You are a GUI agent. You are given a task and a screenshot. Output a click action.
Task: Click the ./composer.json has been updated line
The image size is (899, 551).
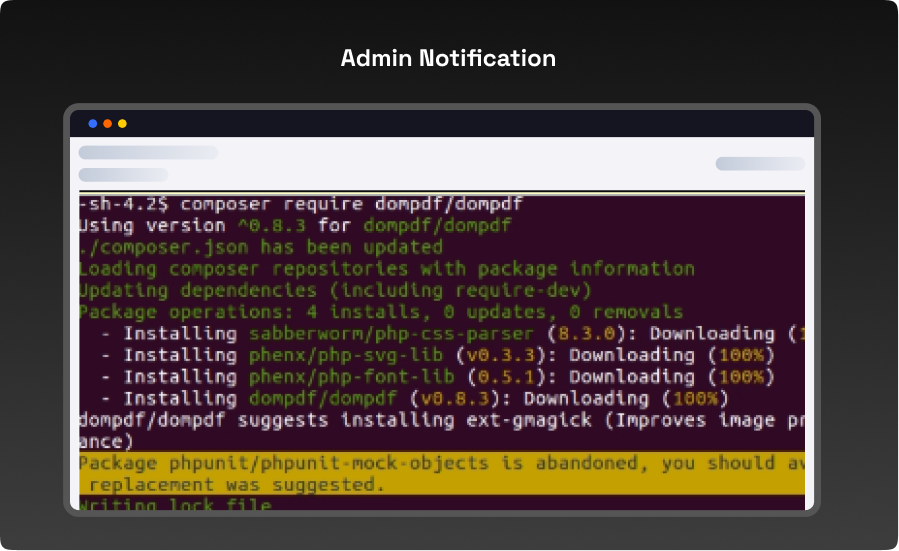tap(260, 247)
